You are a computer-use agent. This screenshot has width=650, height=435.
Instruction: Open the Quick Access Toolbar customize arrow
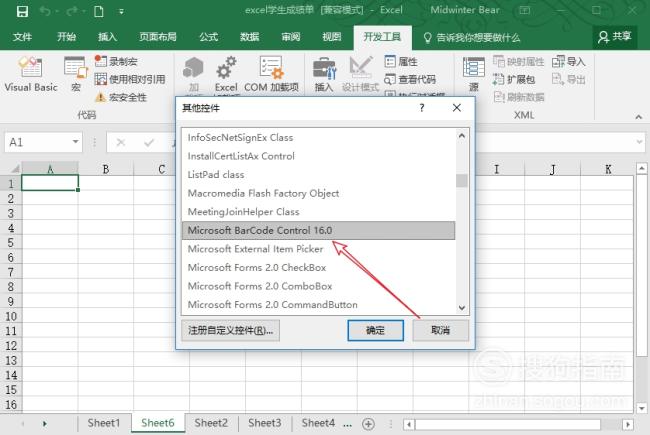[x=121, y=12]
